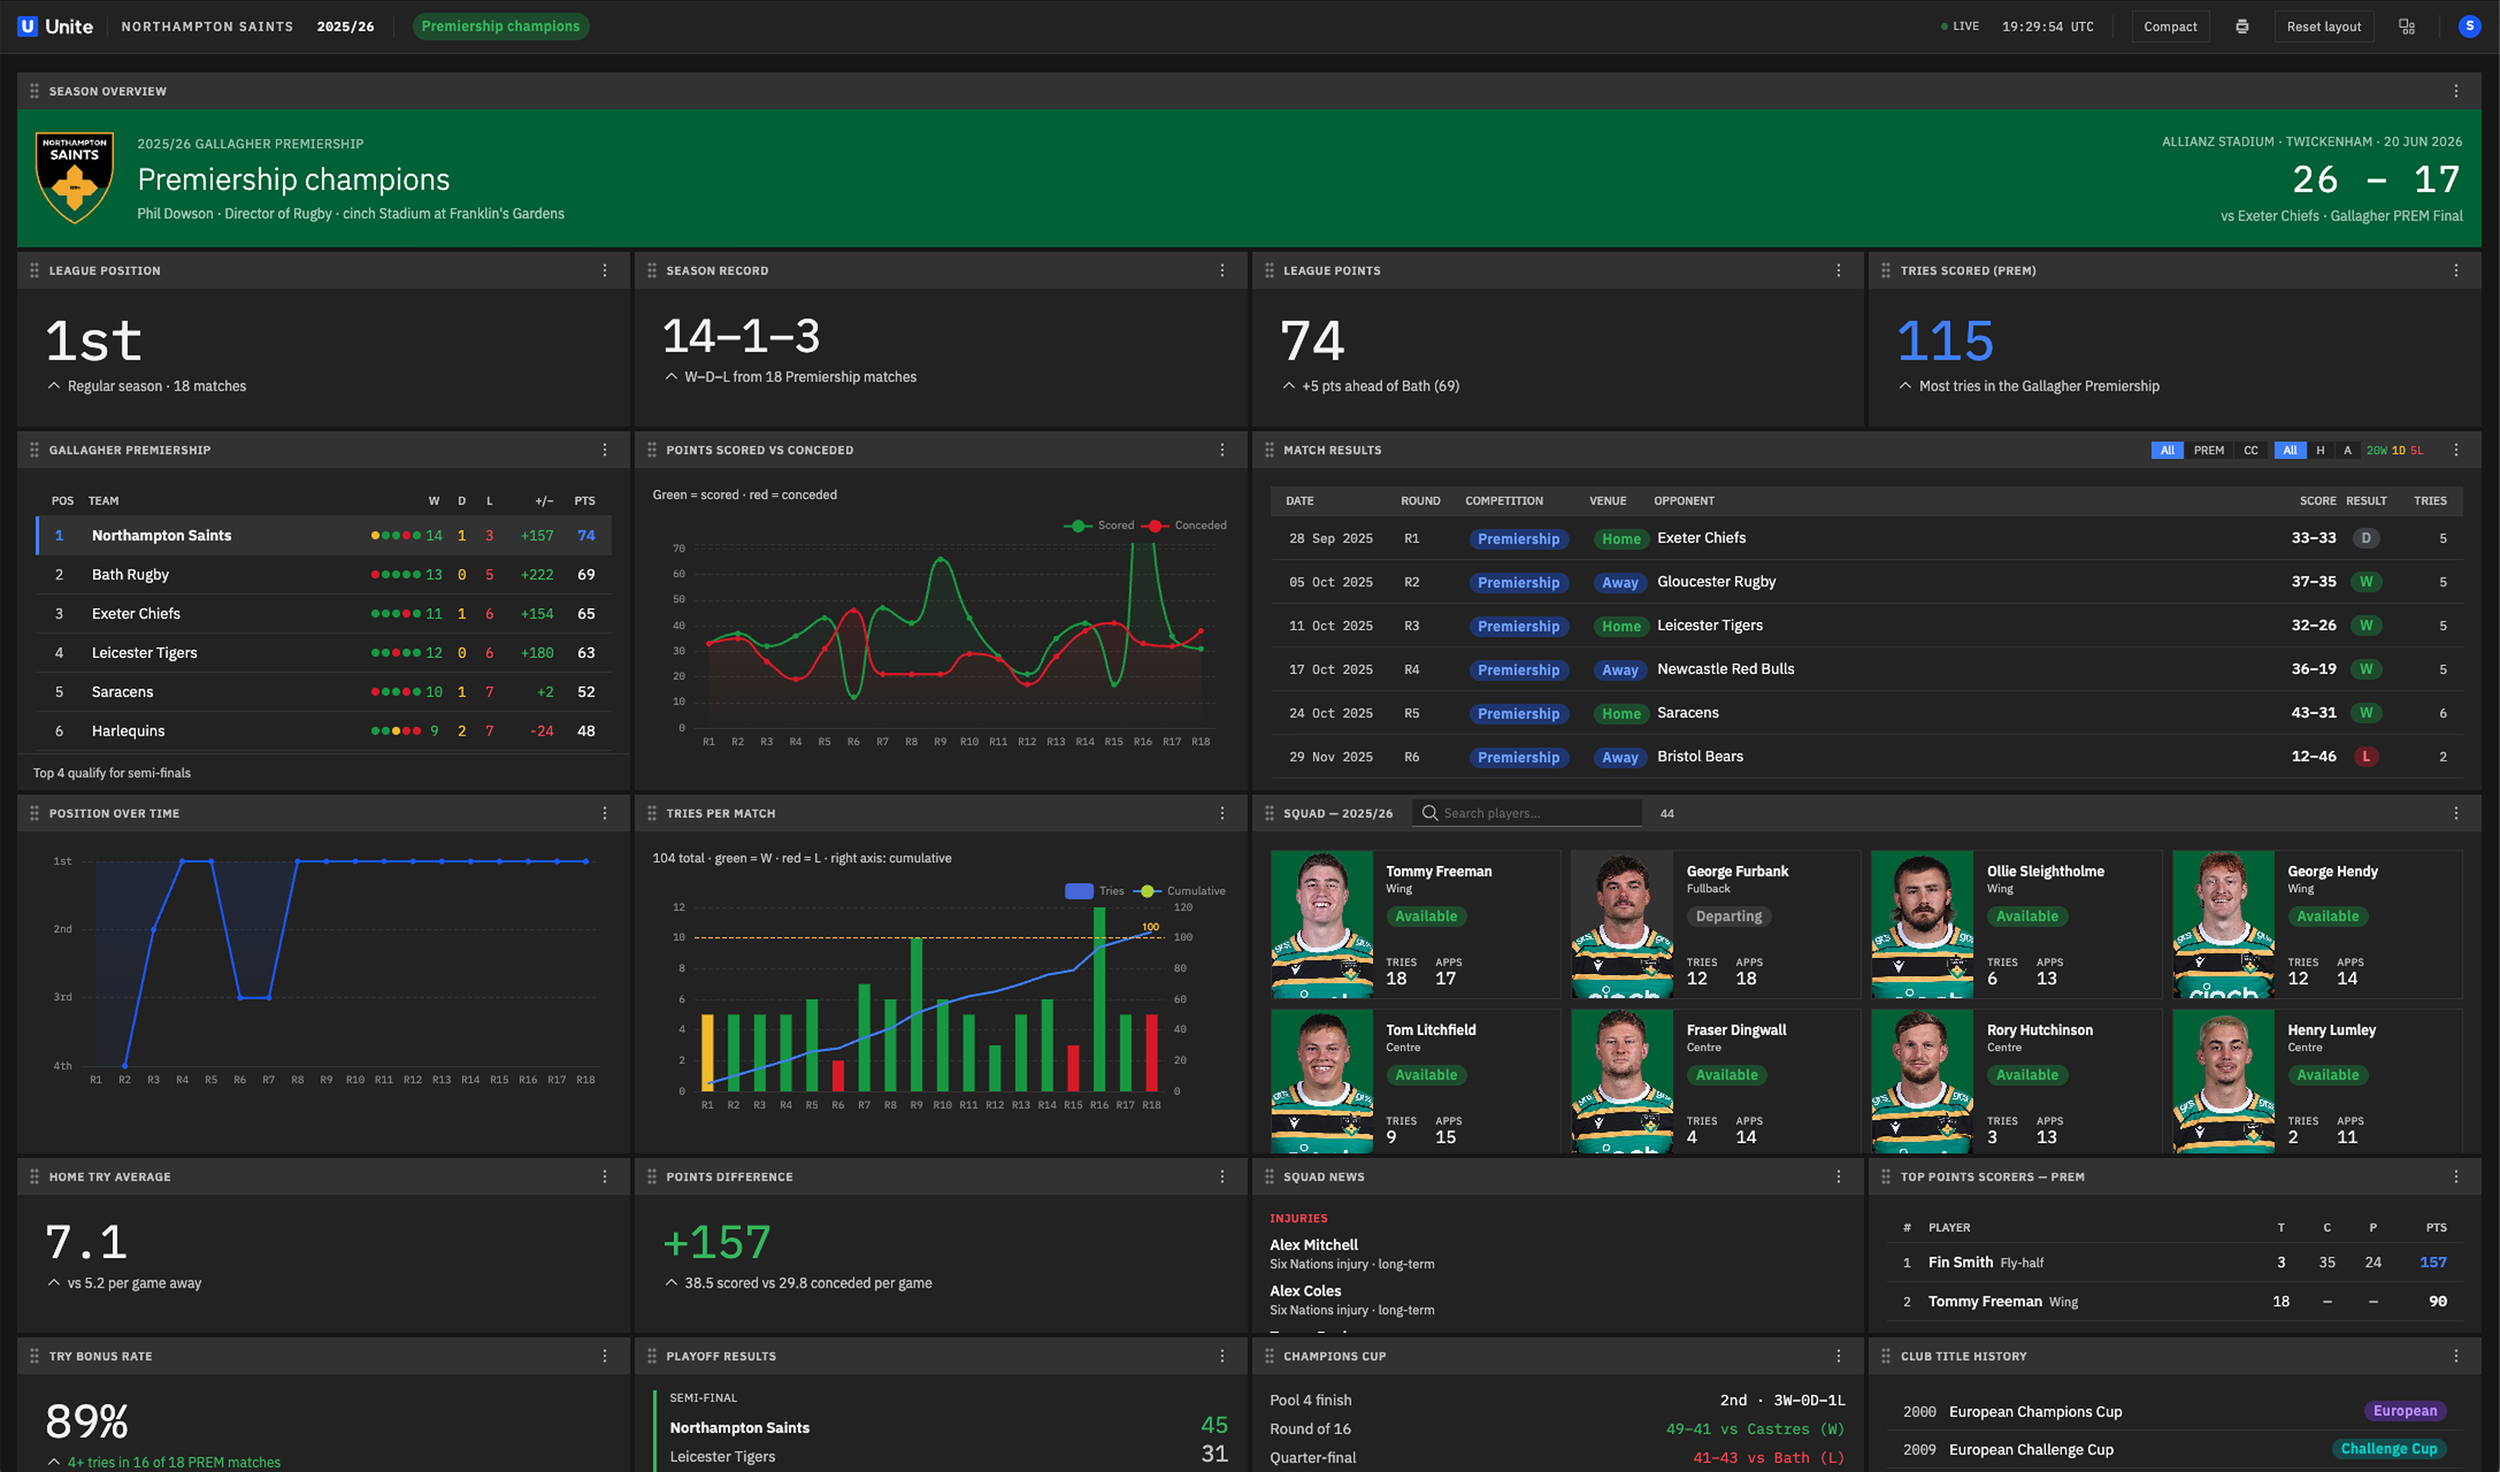Screen dimensions: 2500x1472
Task: Open the Position Over Time options menu
Action: [605, 813]
